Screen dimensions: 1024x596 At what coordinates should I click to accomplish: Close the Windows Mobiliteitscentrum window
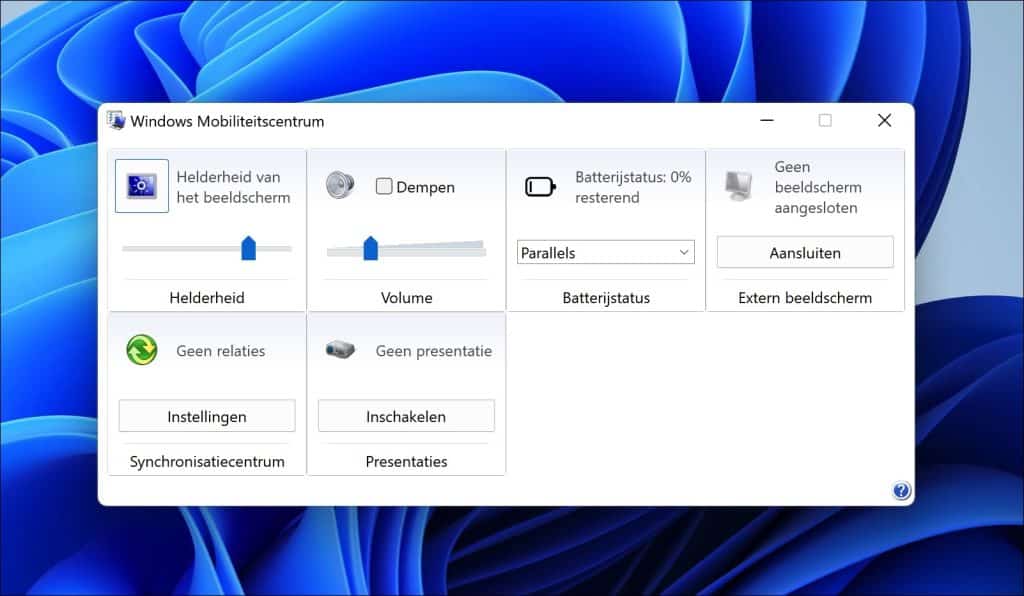pos(884,120)
